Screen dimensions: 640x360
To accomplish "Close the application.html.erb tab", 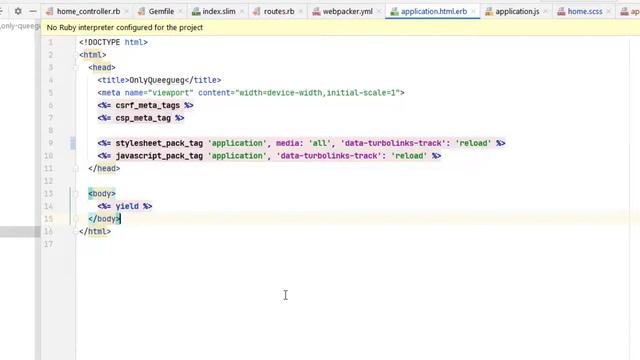I will pos(473,11).
